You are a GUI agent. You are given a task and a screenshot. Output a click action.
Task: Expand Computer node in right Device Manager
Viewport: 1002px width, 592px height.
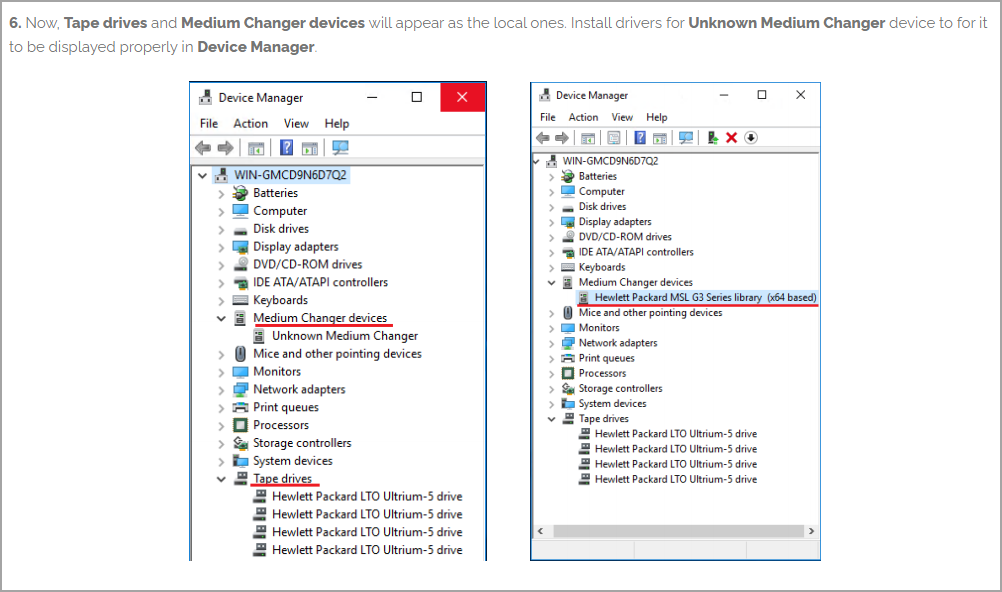551,192
